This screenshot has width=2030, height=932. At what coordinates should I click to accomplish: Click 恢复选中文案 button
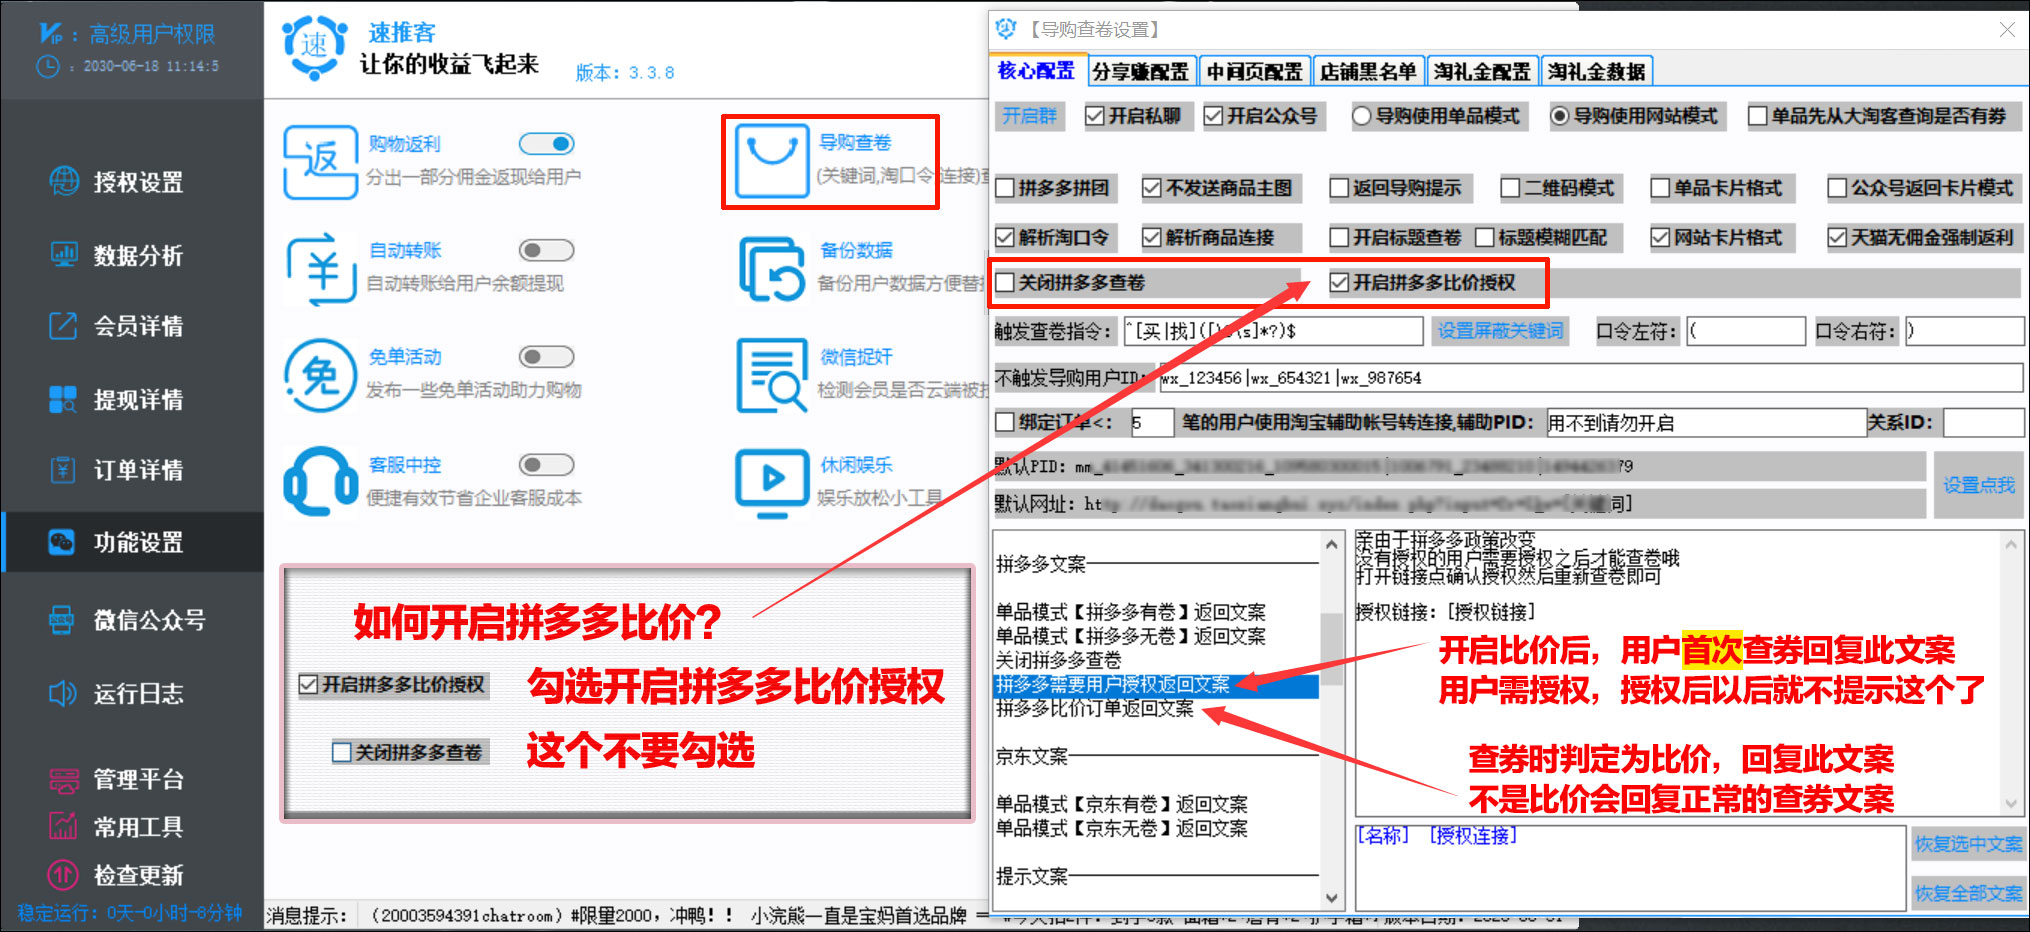coord(1968,844)
